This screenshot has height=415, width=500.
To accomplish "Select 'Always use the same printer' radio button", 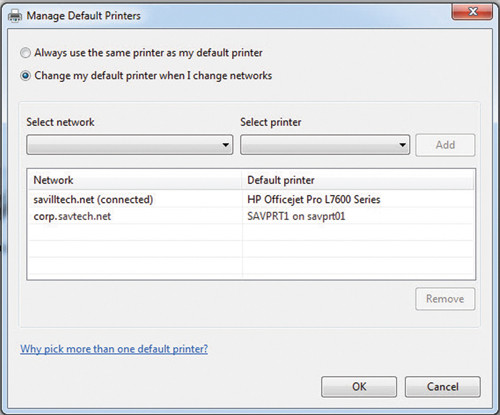I will pyautogui.click(x=25, y=53).
